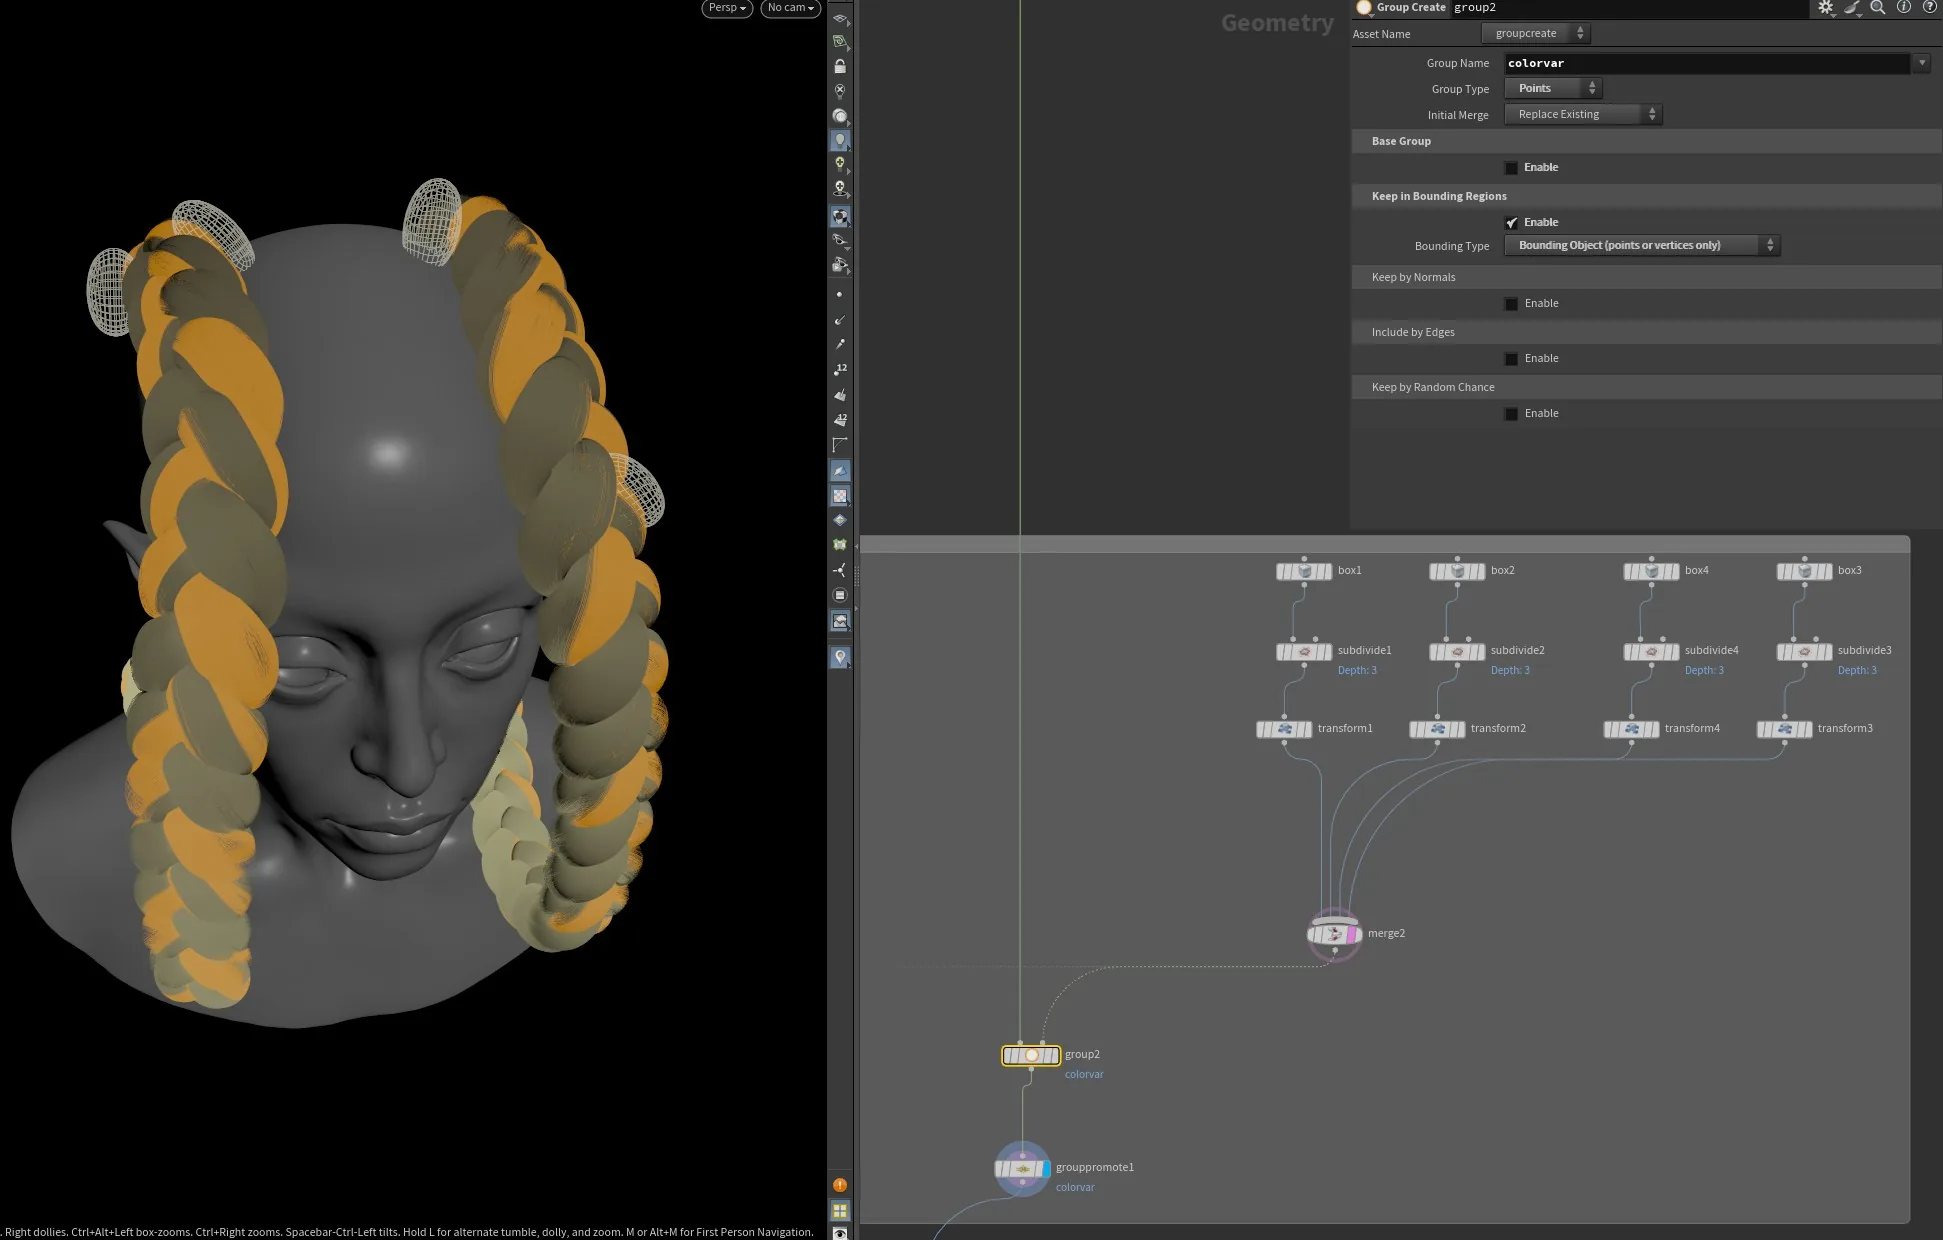This screenshot has width=1943, height=1240.
Task: Select the subdivide4 node
Action: tap(1651, 652)
